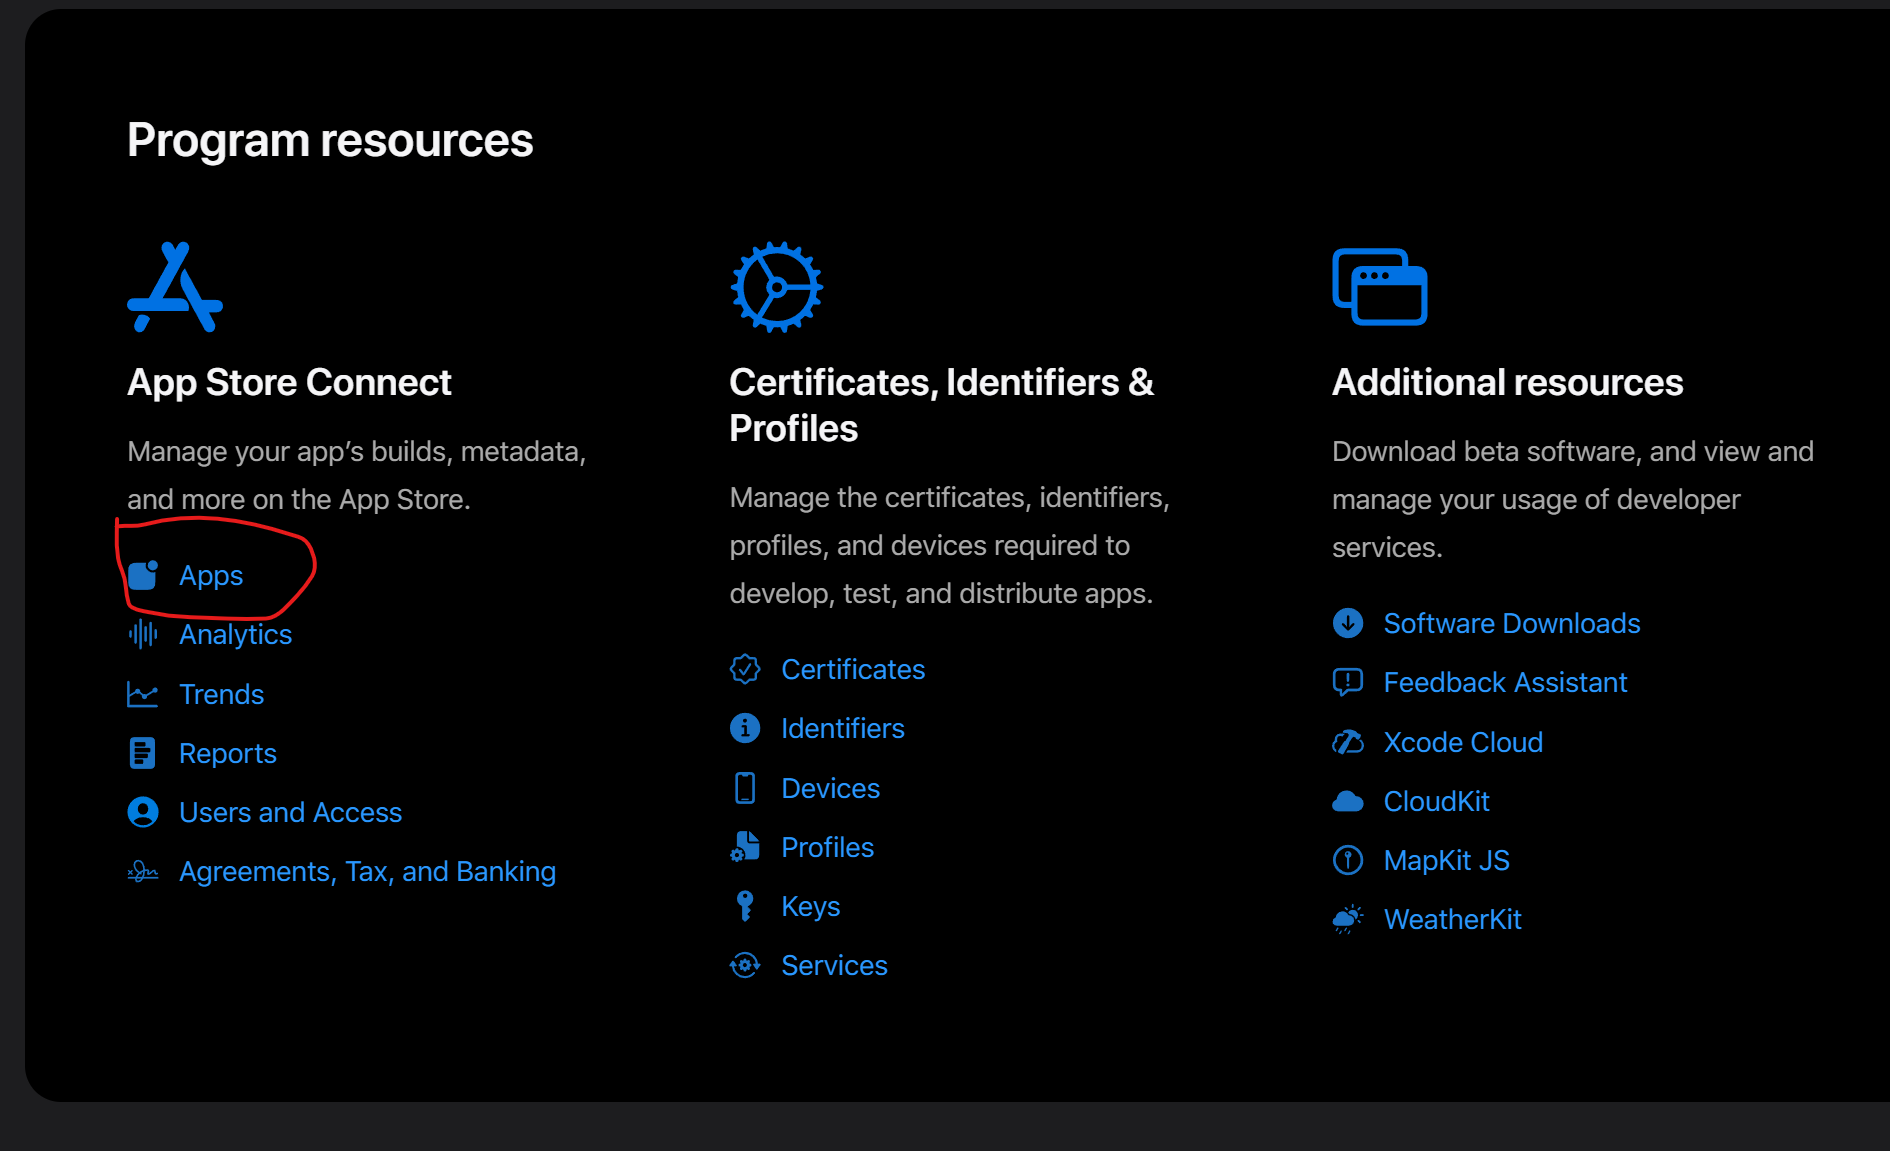Open the MapKit JS link
Image resolution: width=1890 pixels, height=1151 pixels.
pos(1447,860)
